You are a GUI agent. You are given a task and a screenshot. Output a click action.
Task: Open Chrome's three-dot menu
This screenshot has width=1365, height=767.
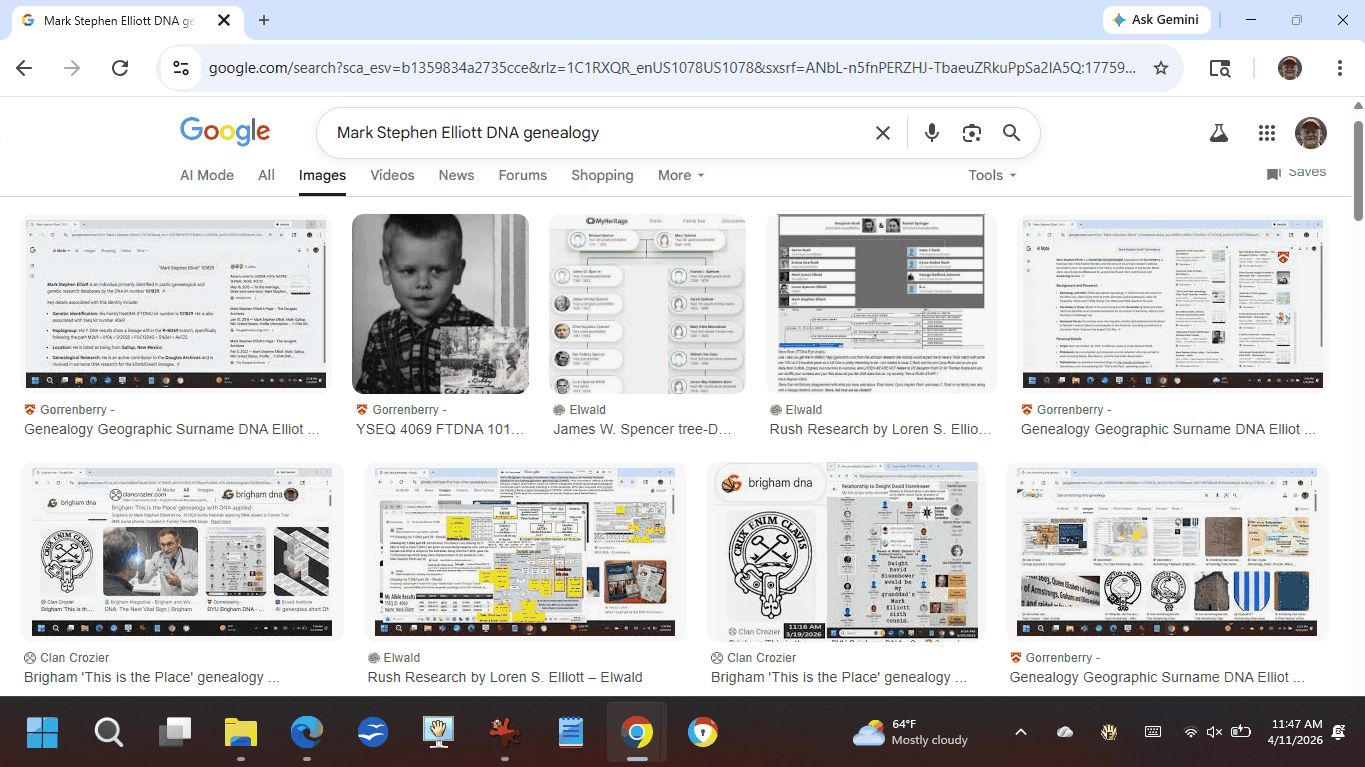pyautogui.click(x=1339, y=68)
